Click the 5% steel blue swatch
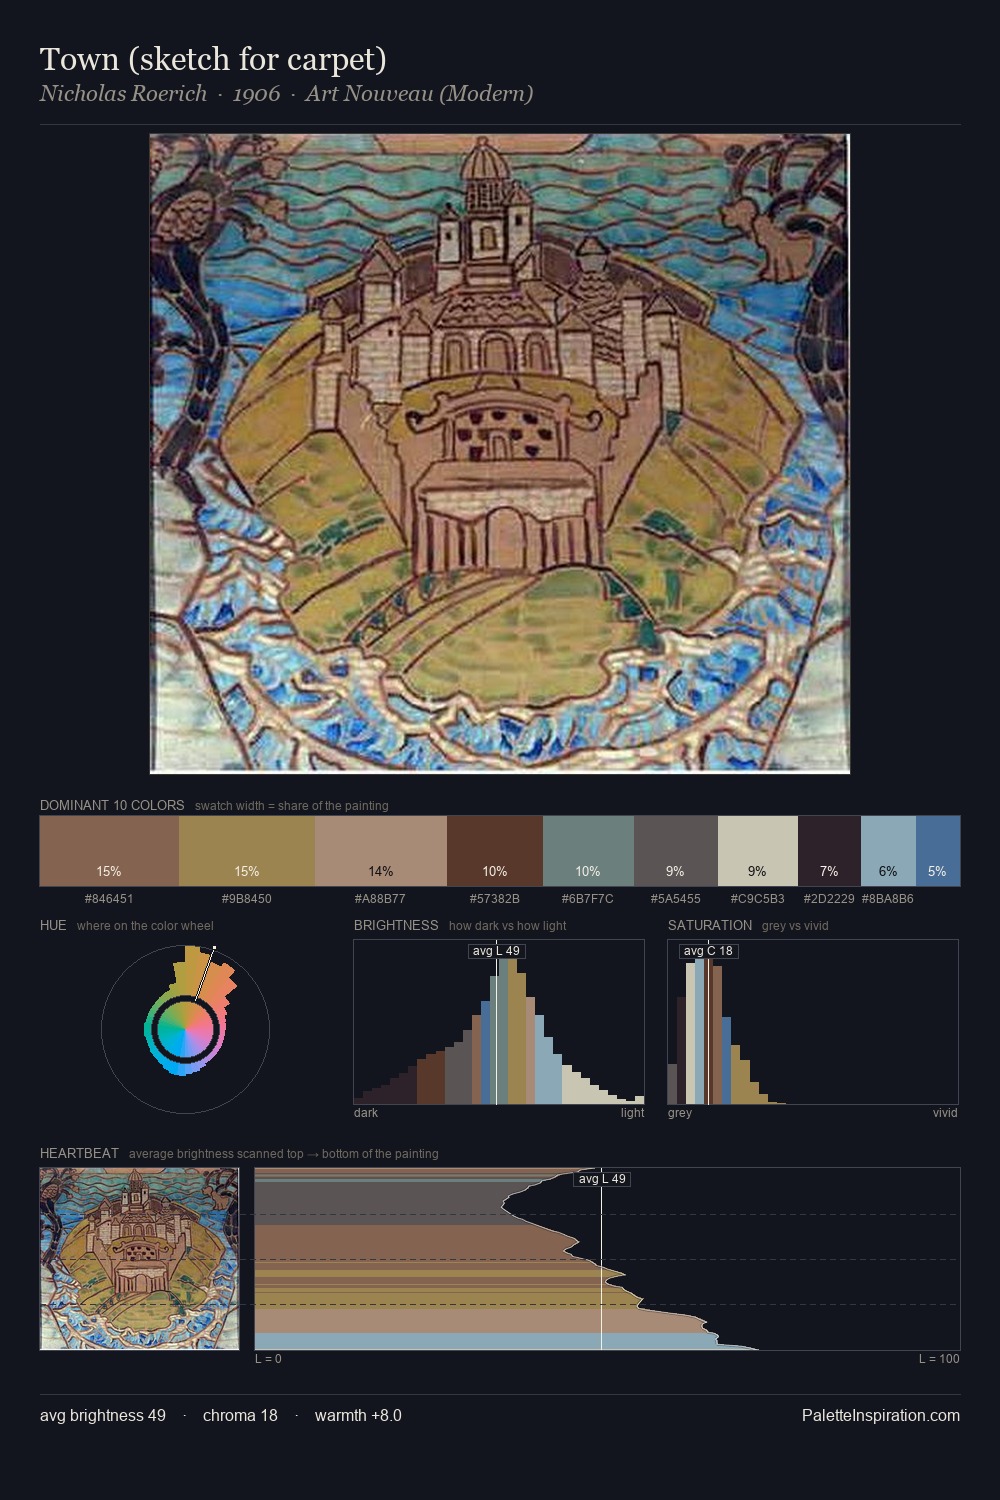This screenshot has width=1000, height=1500. [938, 851]
